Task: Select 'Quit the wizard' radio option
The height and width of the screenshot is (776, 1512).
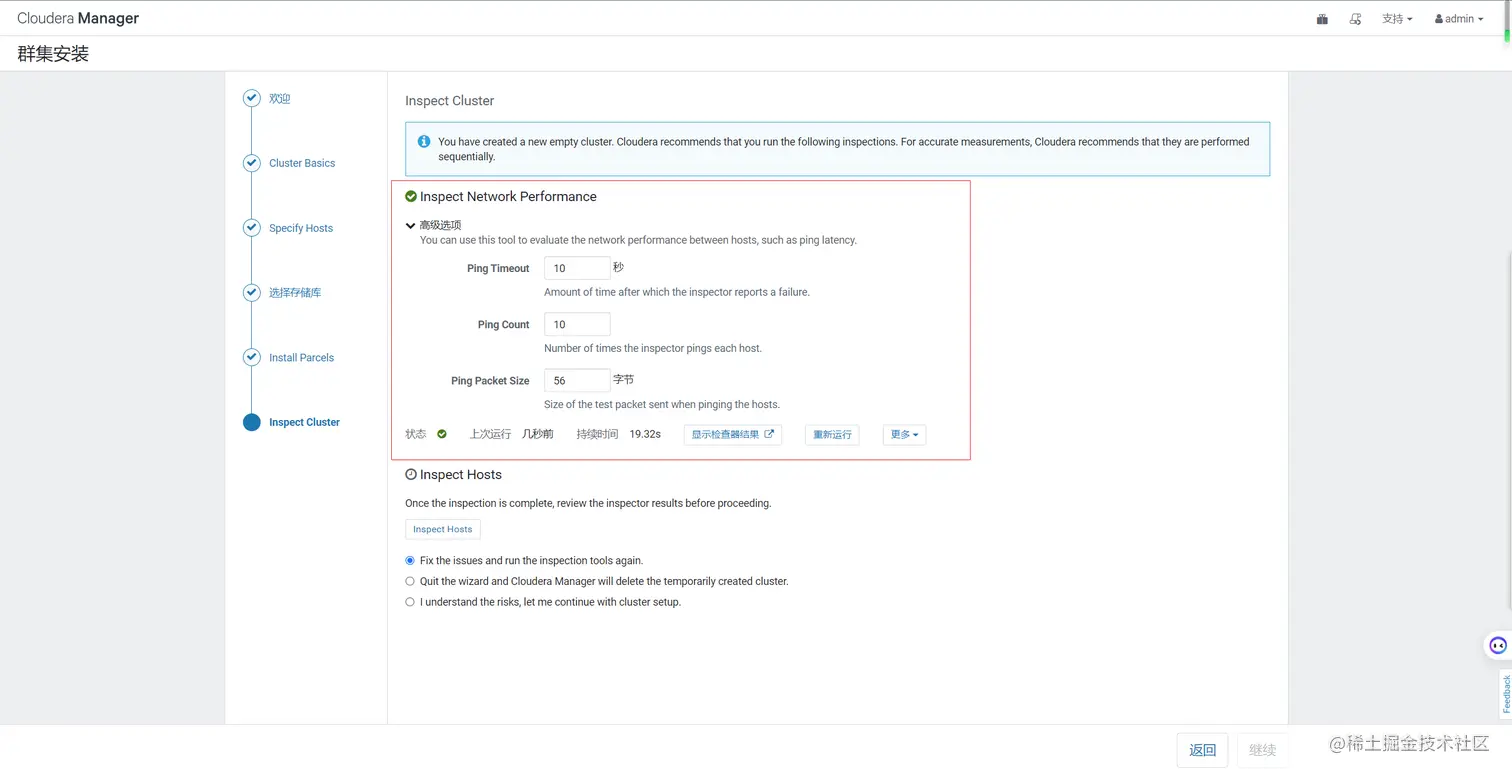Action: pos(410,581)
